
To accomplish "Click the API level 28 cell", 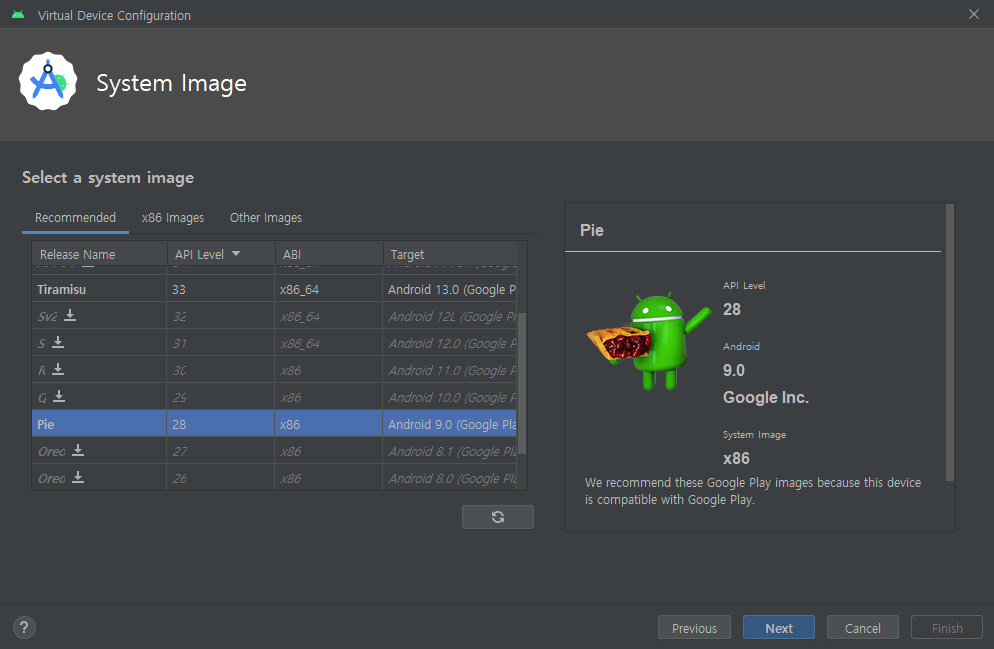I will point(220,424).
